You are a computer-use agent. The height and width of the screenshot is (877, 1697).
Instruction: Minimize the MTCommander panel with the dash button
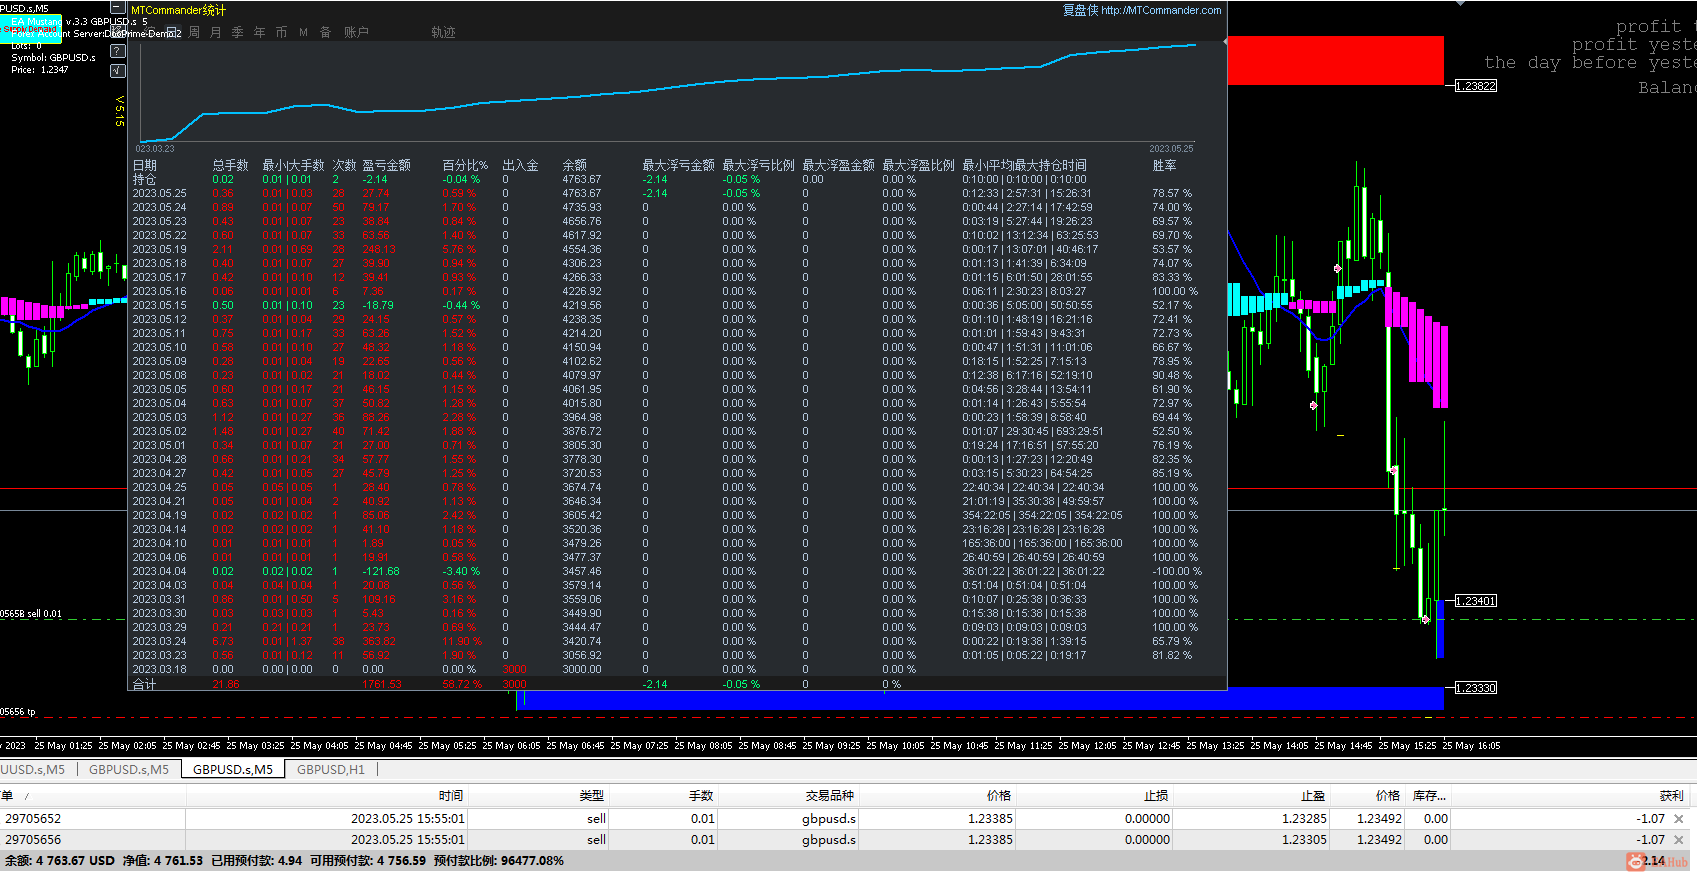click(x=117, y=8)
